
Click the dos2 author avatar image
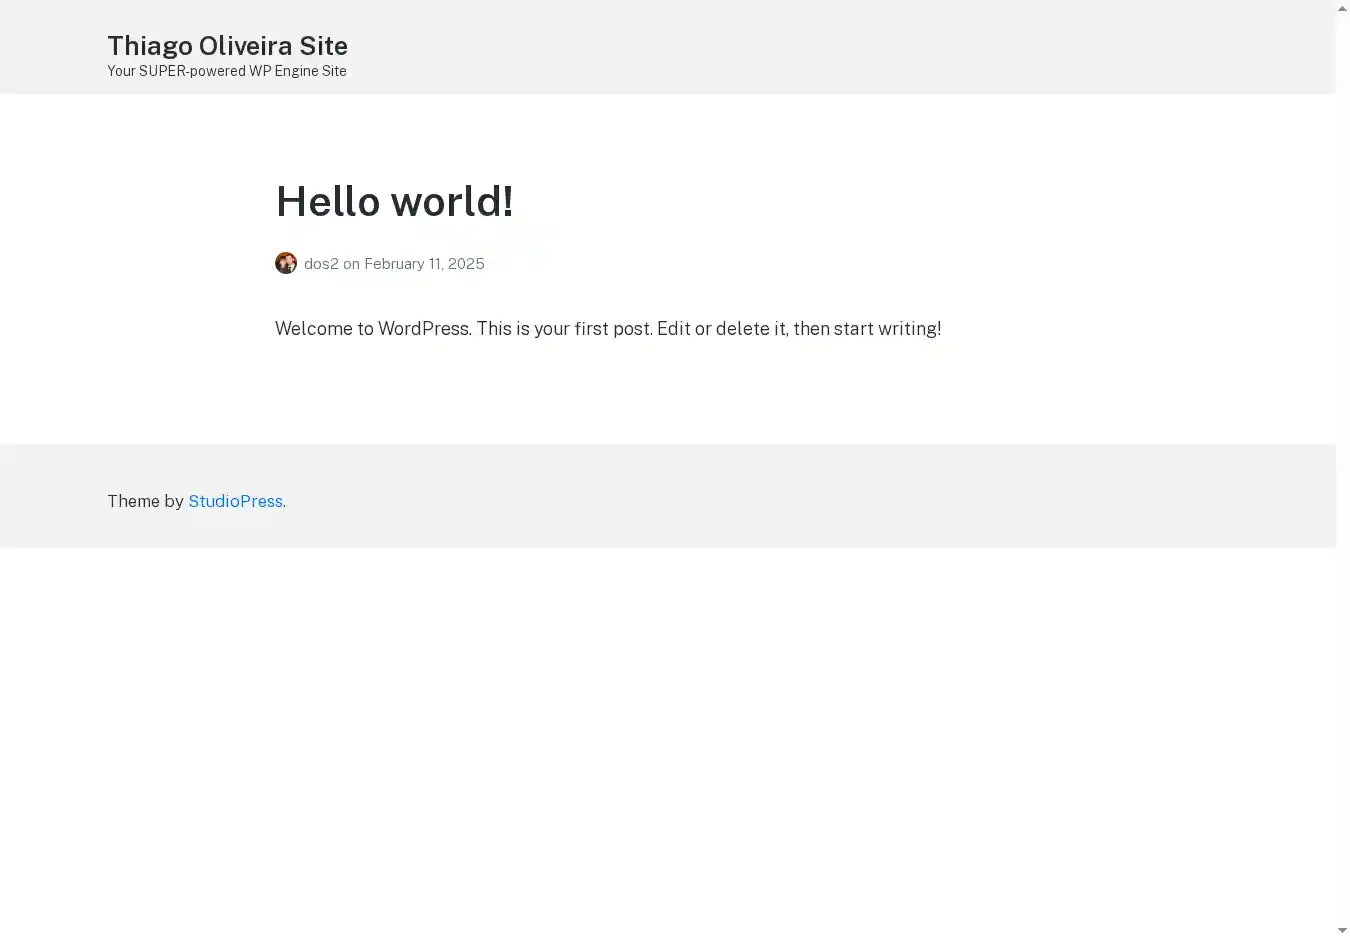286,263
